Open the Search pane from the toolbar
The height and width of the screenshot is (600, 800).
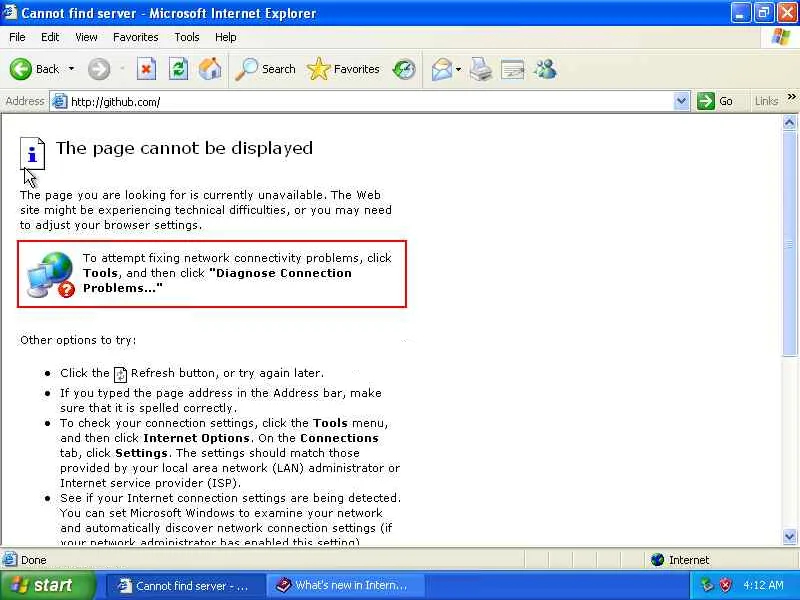coord(265,69)
